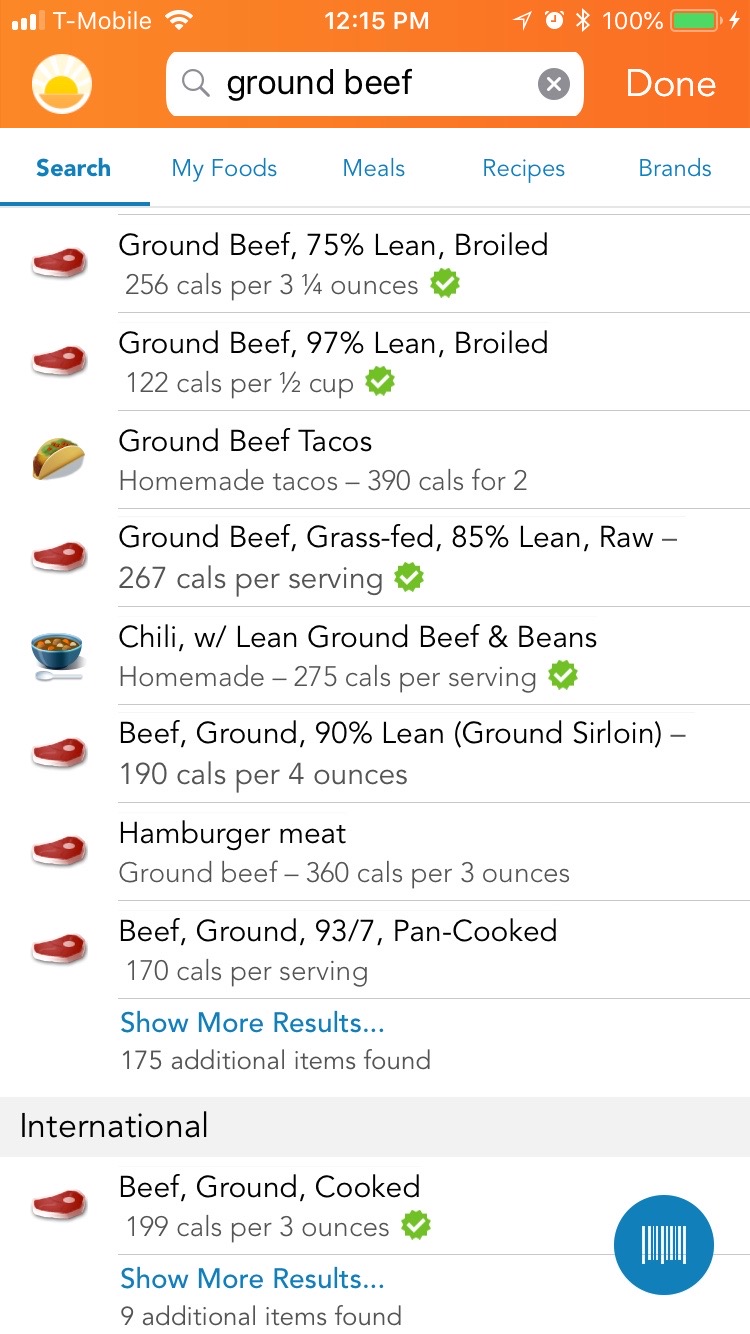This screenshot has height=1334, width=750.
Task: Tap verified checkmark on 75% Lean Broiled
Action: 445,284
